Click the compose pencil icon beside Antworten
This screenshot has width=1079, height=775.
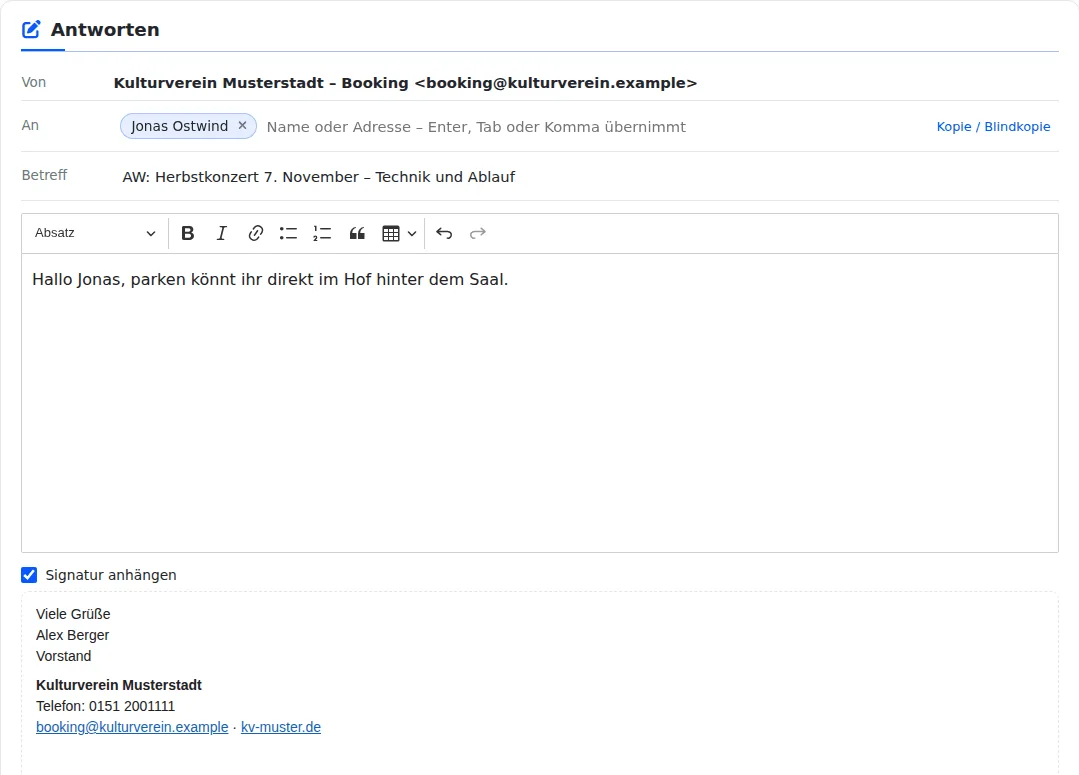tap(31, 30)
